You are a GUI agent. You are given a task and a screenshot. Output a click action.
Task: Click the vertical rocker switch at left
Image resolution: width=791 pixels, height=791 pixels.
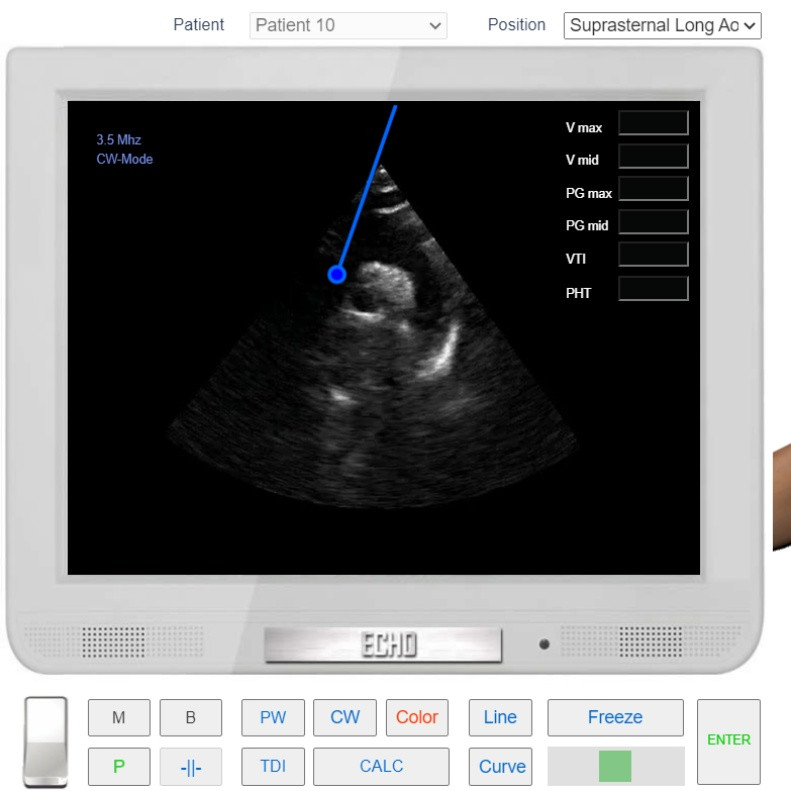[46, 742]
